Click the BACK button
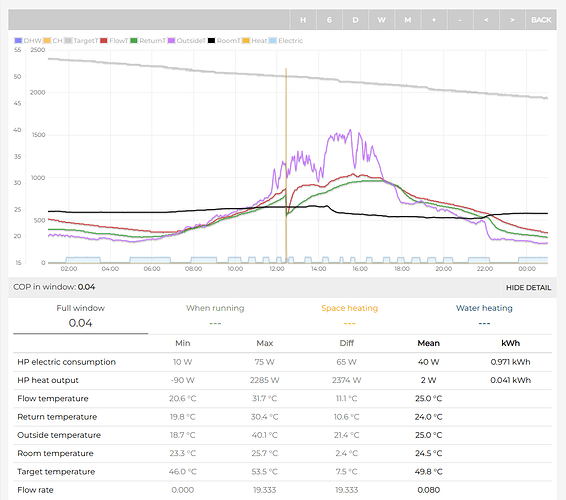This screenshot has width=566, height=500. click(541, 20)
